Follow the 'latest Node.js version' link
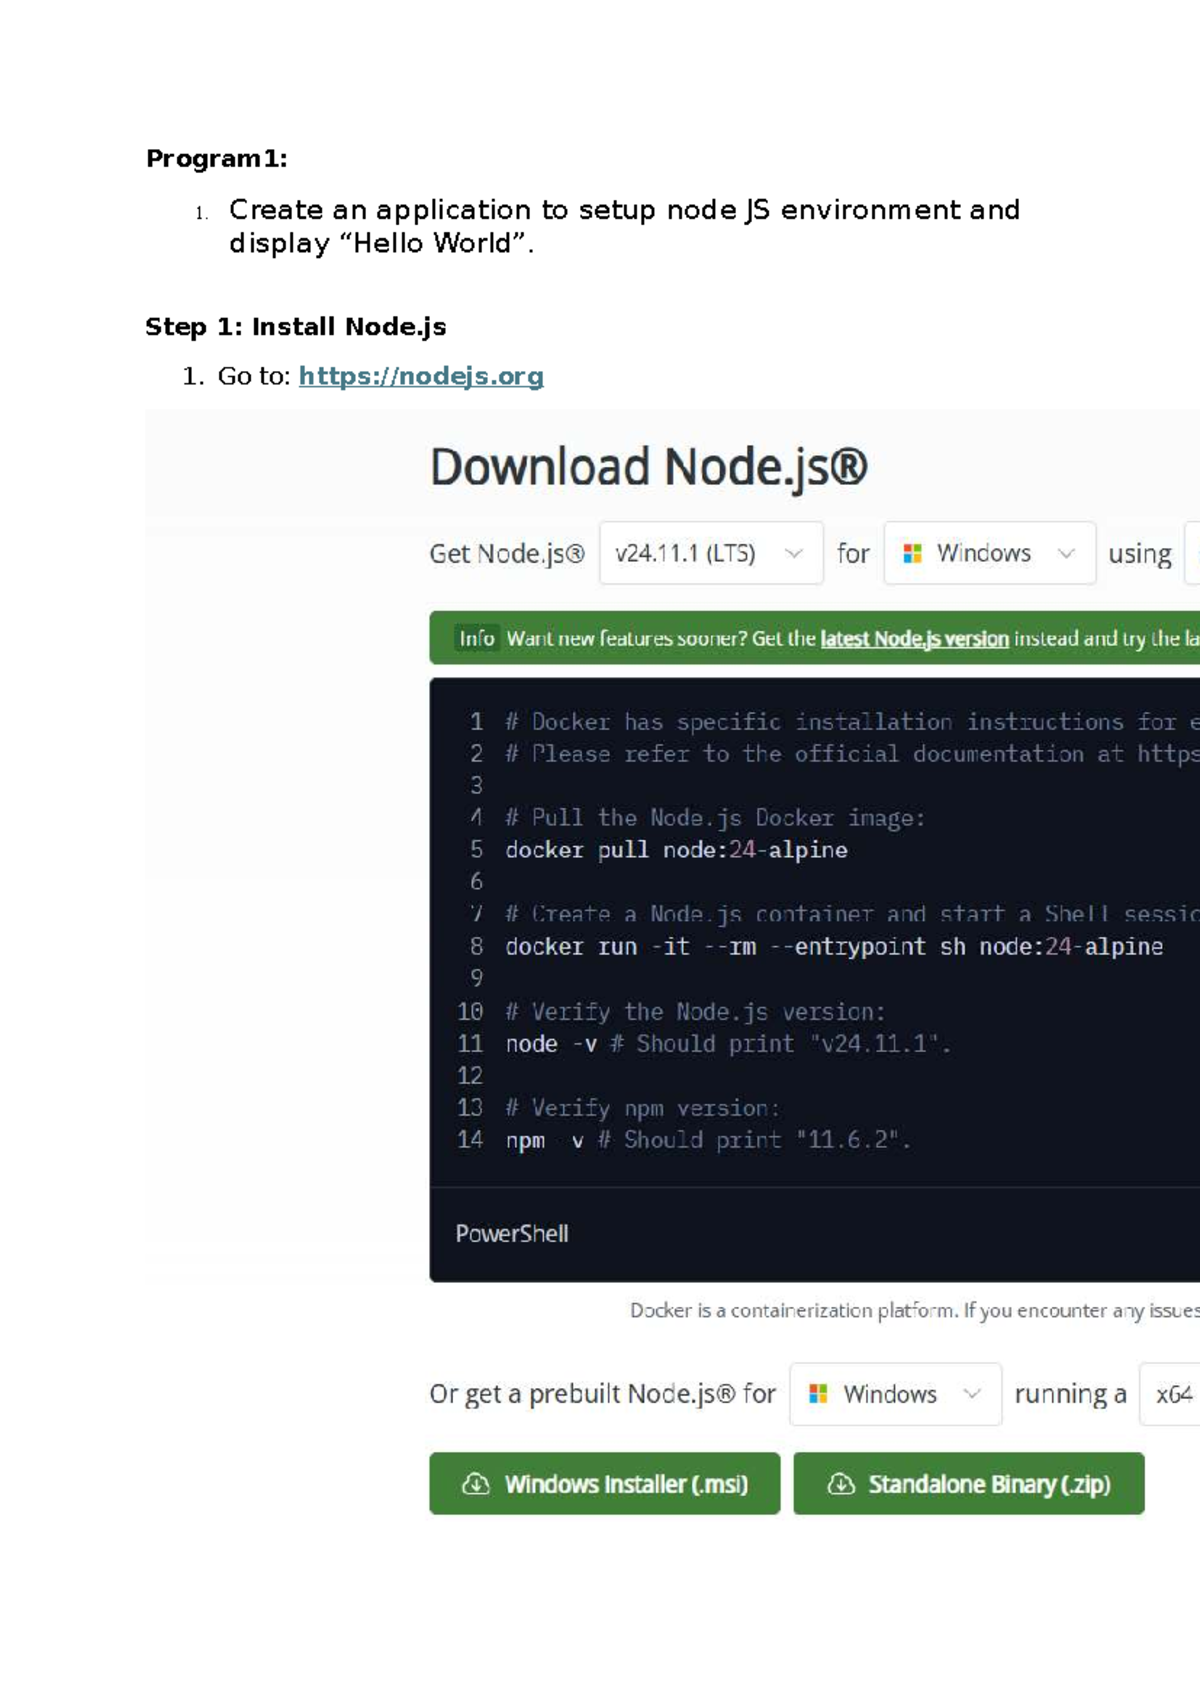The image size is (1200, 1696). point(914,639)
